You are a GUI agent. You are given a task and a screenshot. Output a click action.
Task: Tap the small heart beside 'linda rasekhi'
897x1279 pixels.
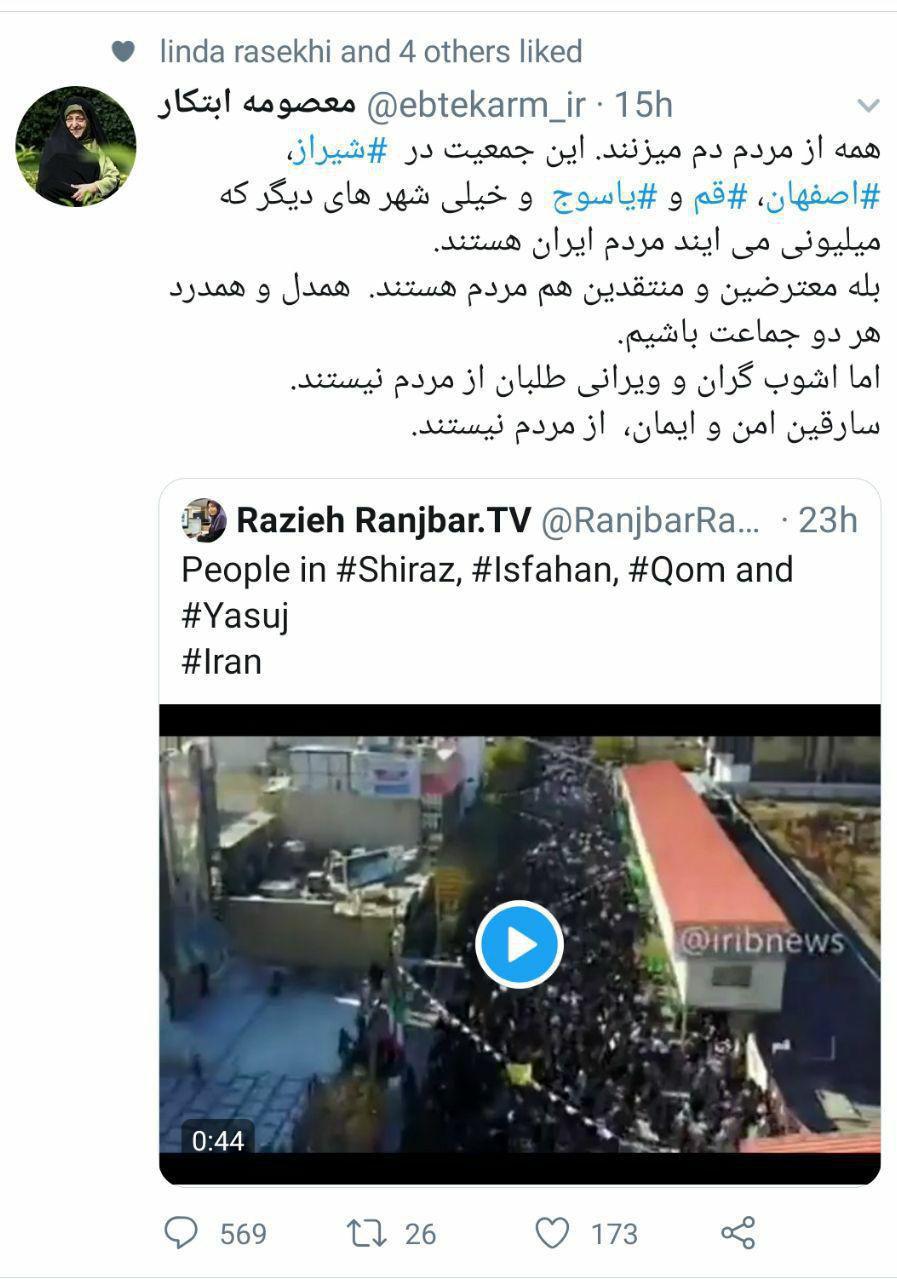(123, 51)
